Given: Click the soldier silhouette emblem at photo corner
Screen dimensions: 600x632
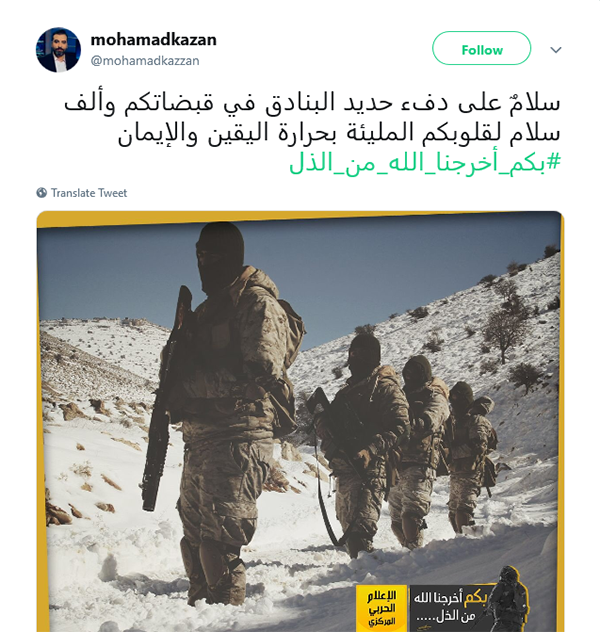Looking at the screenshot, I should 509,598.
